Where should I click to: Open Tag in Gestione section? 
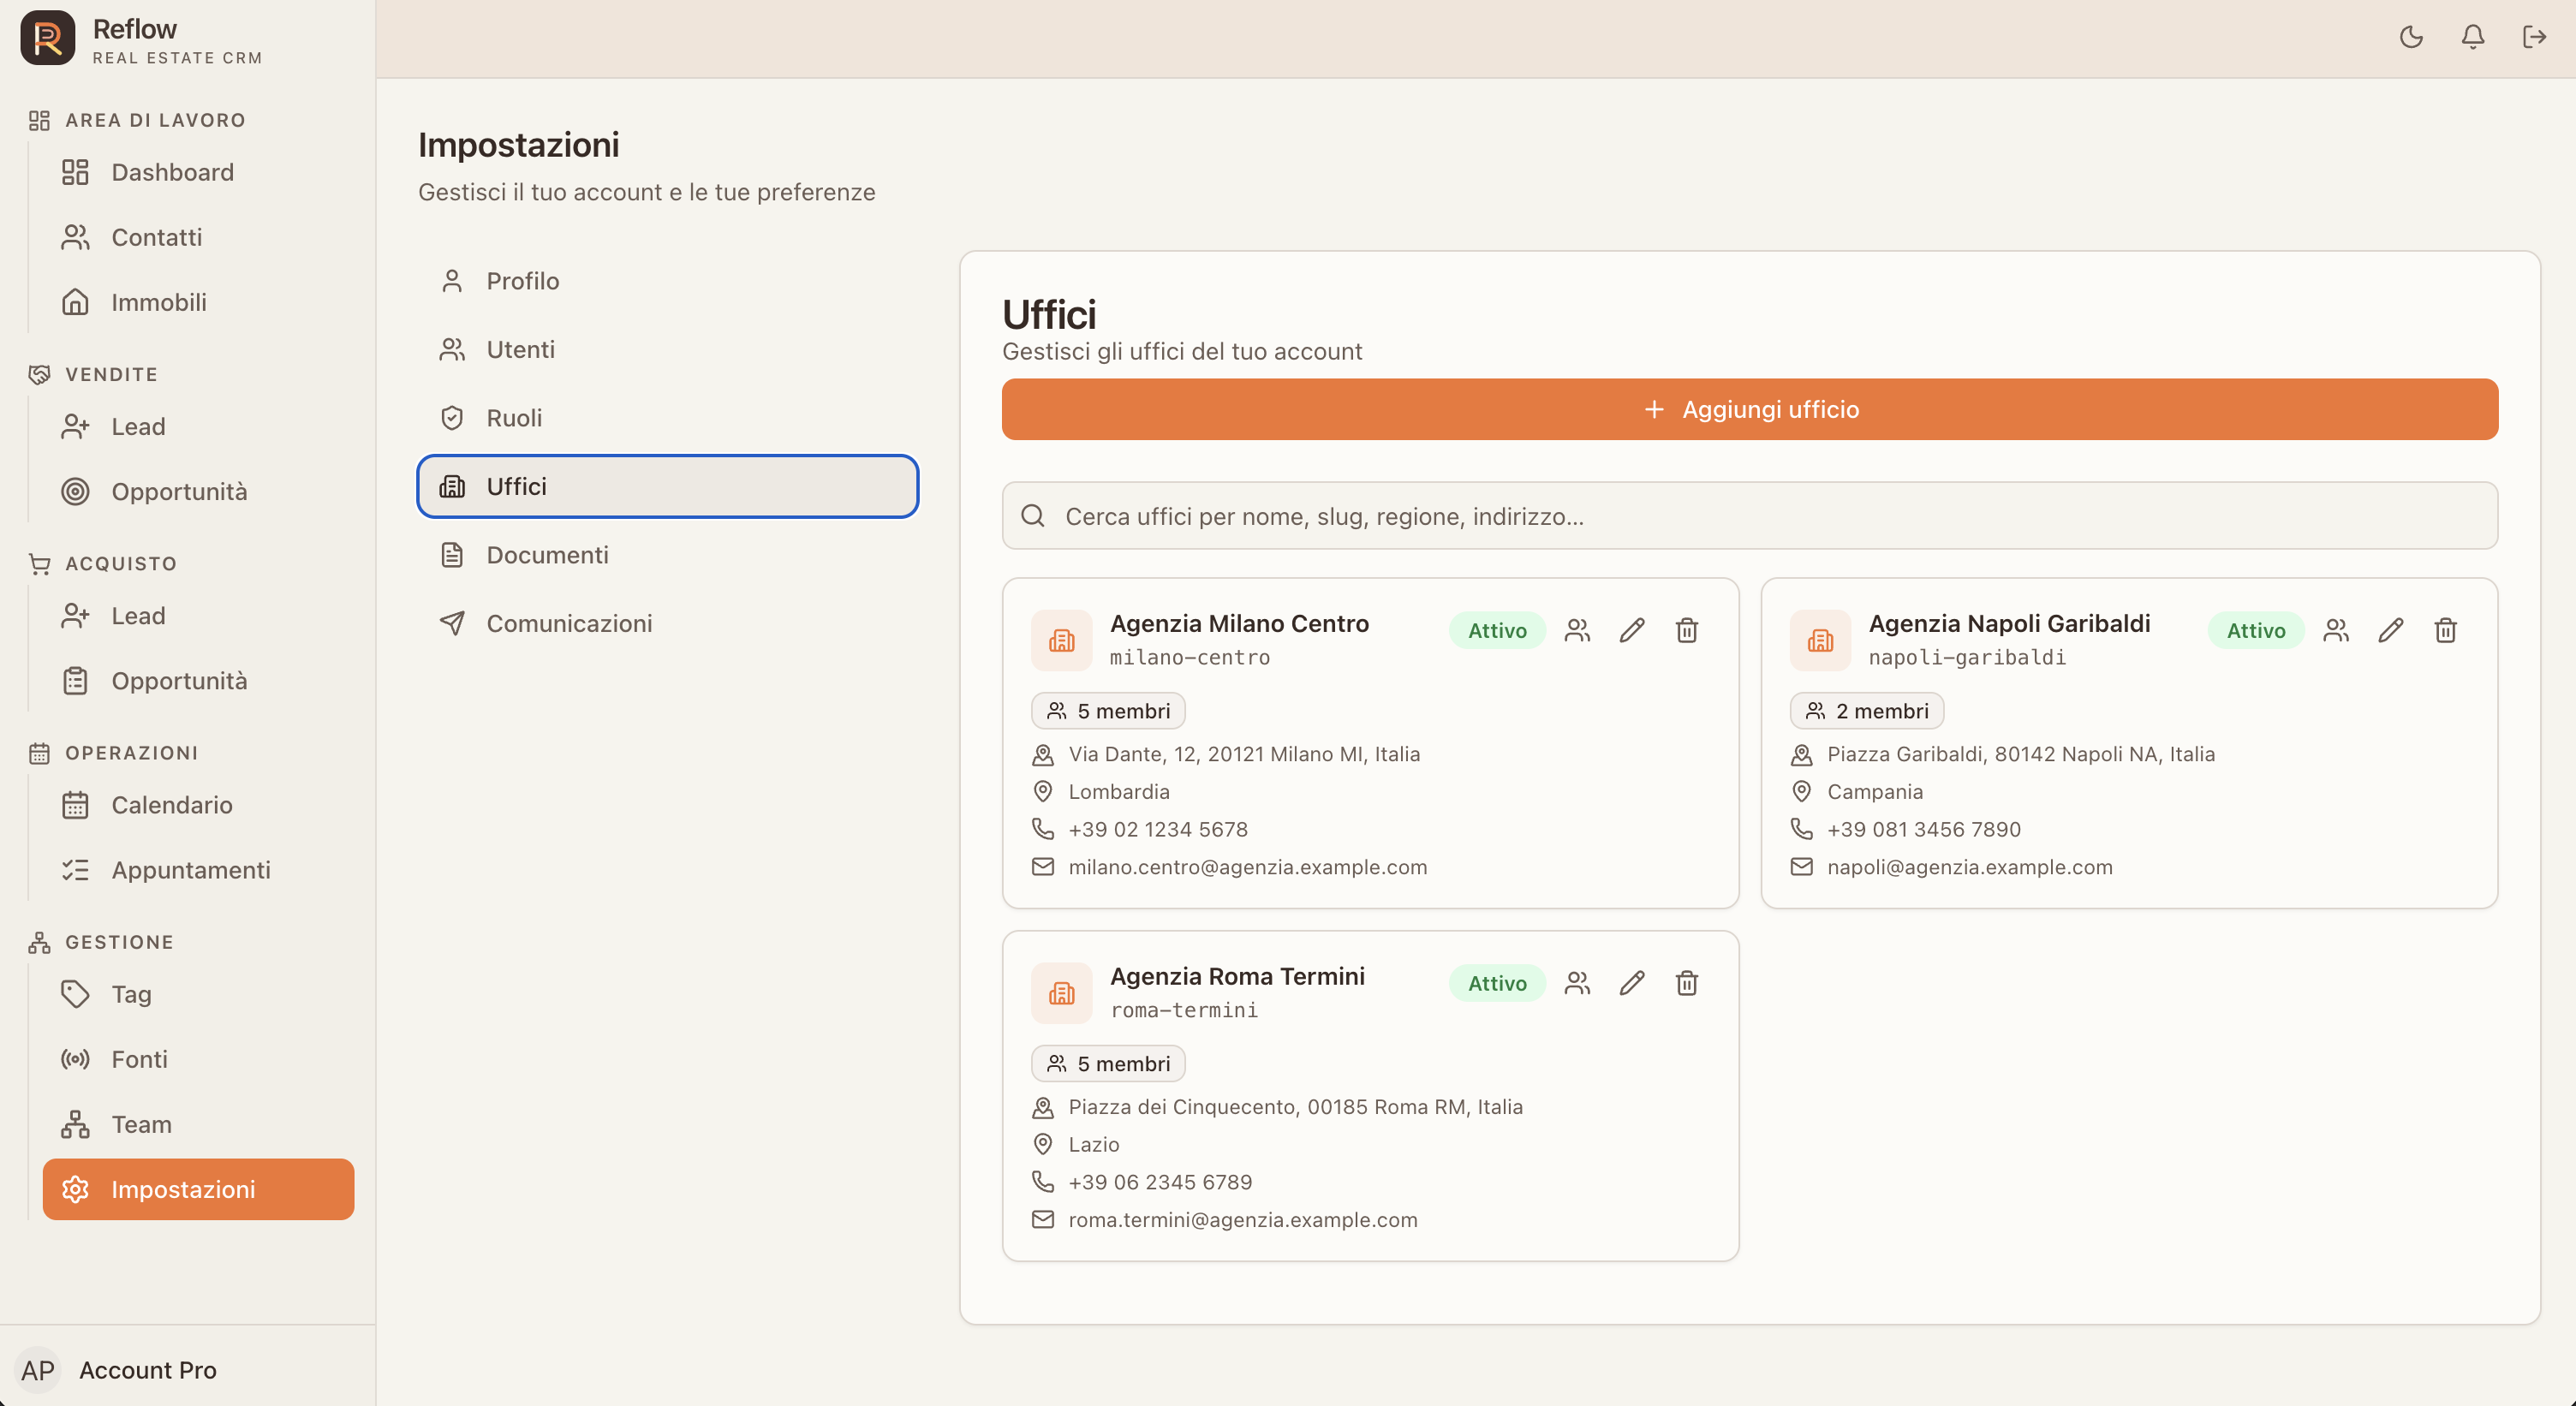coord(198,994)
